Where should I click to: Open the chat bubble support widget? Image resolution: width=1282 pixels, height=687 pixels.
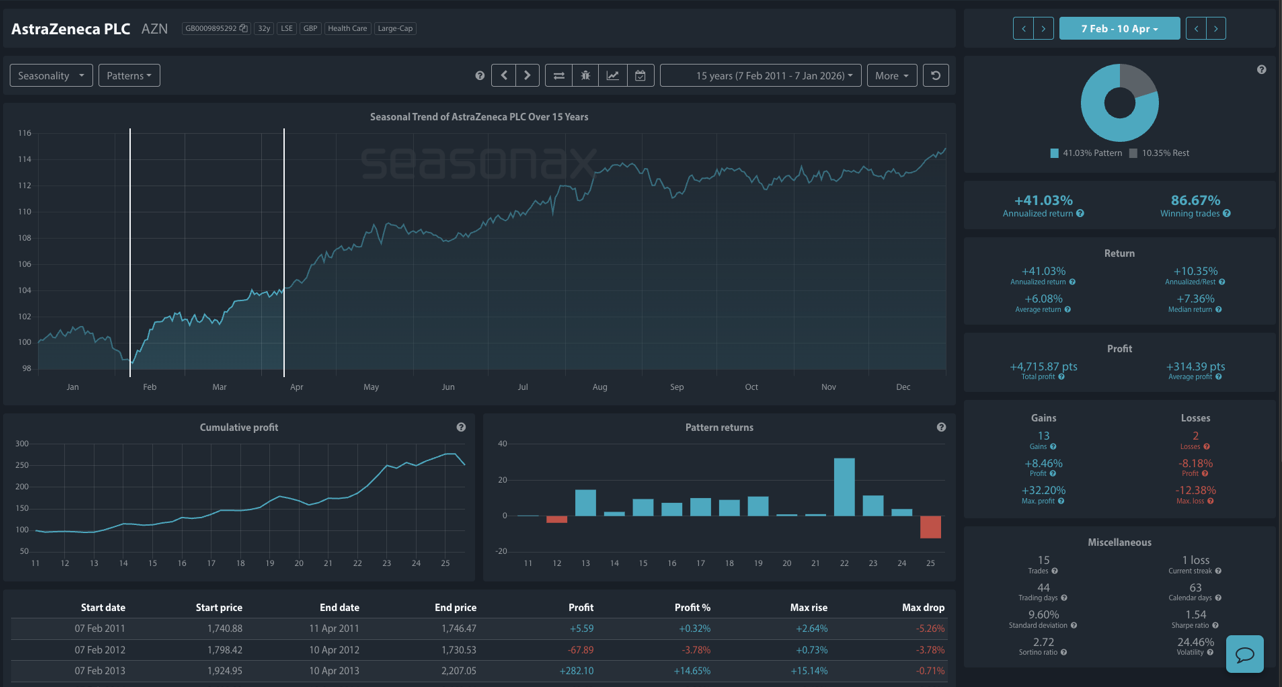pos(1244,654)
